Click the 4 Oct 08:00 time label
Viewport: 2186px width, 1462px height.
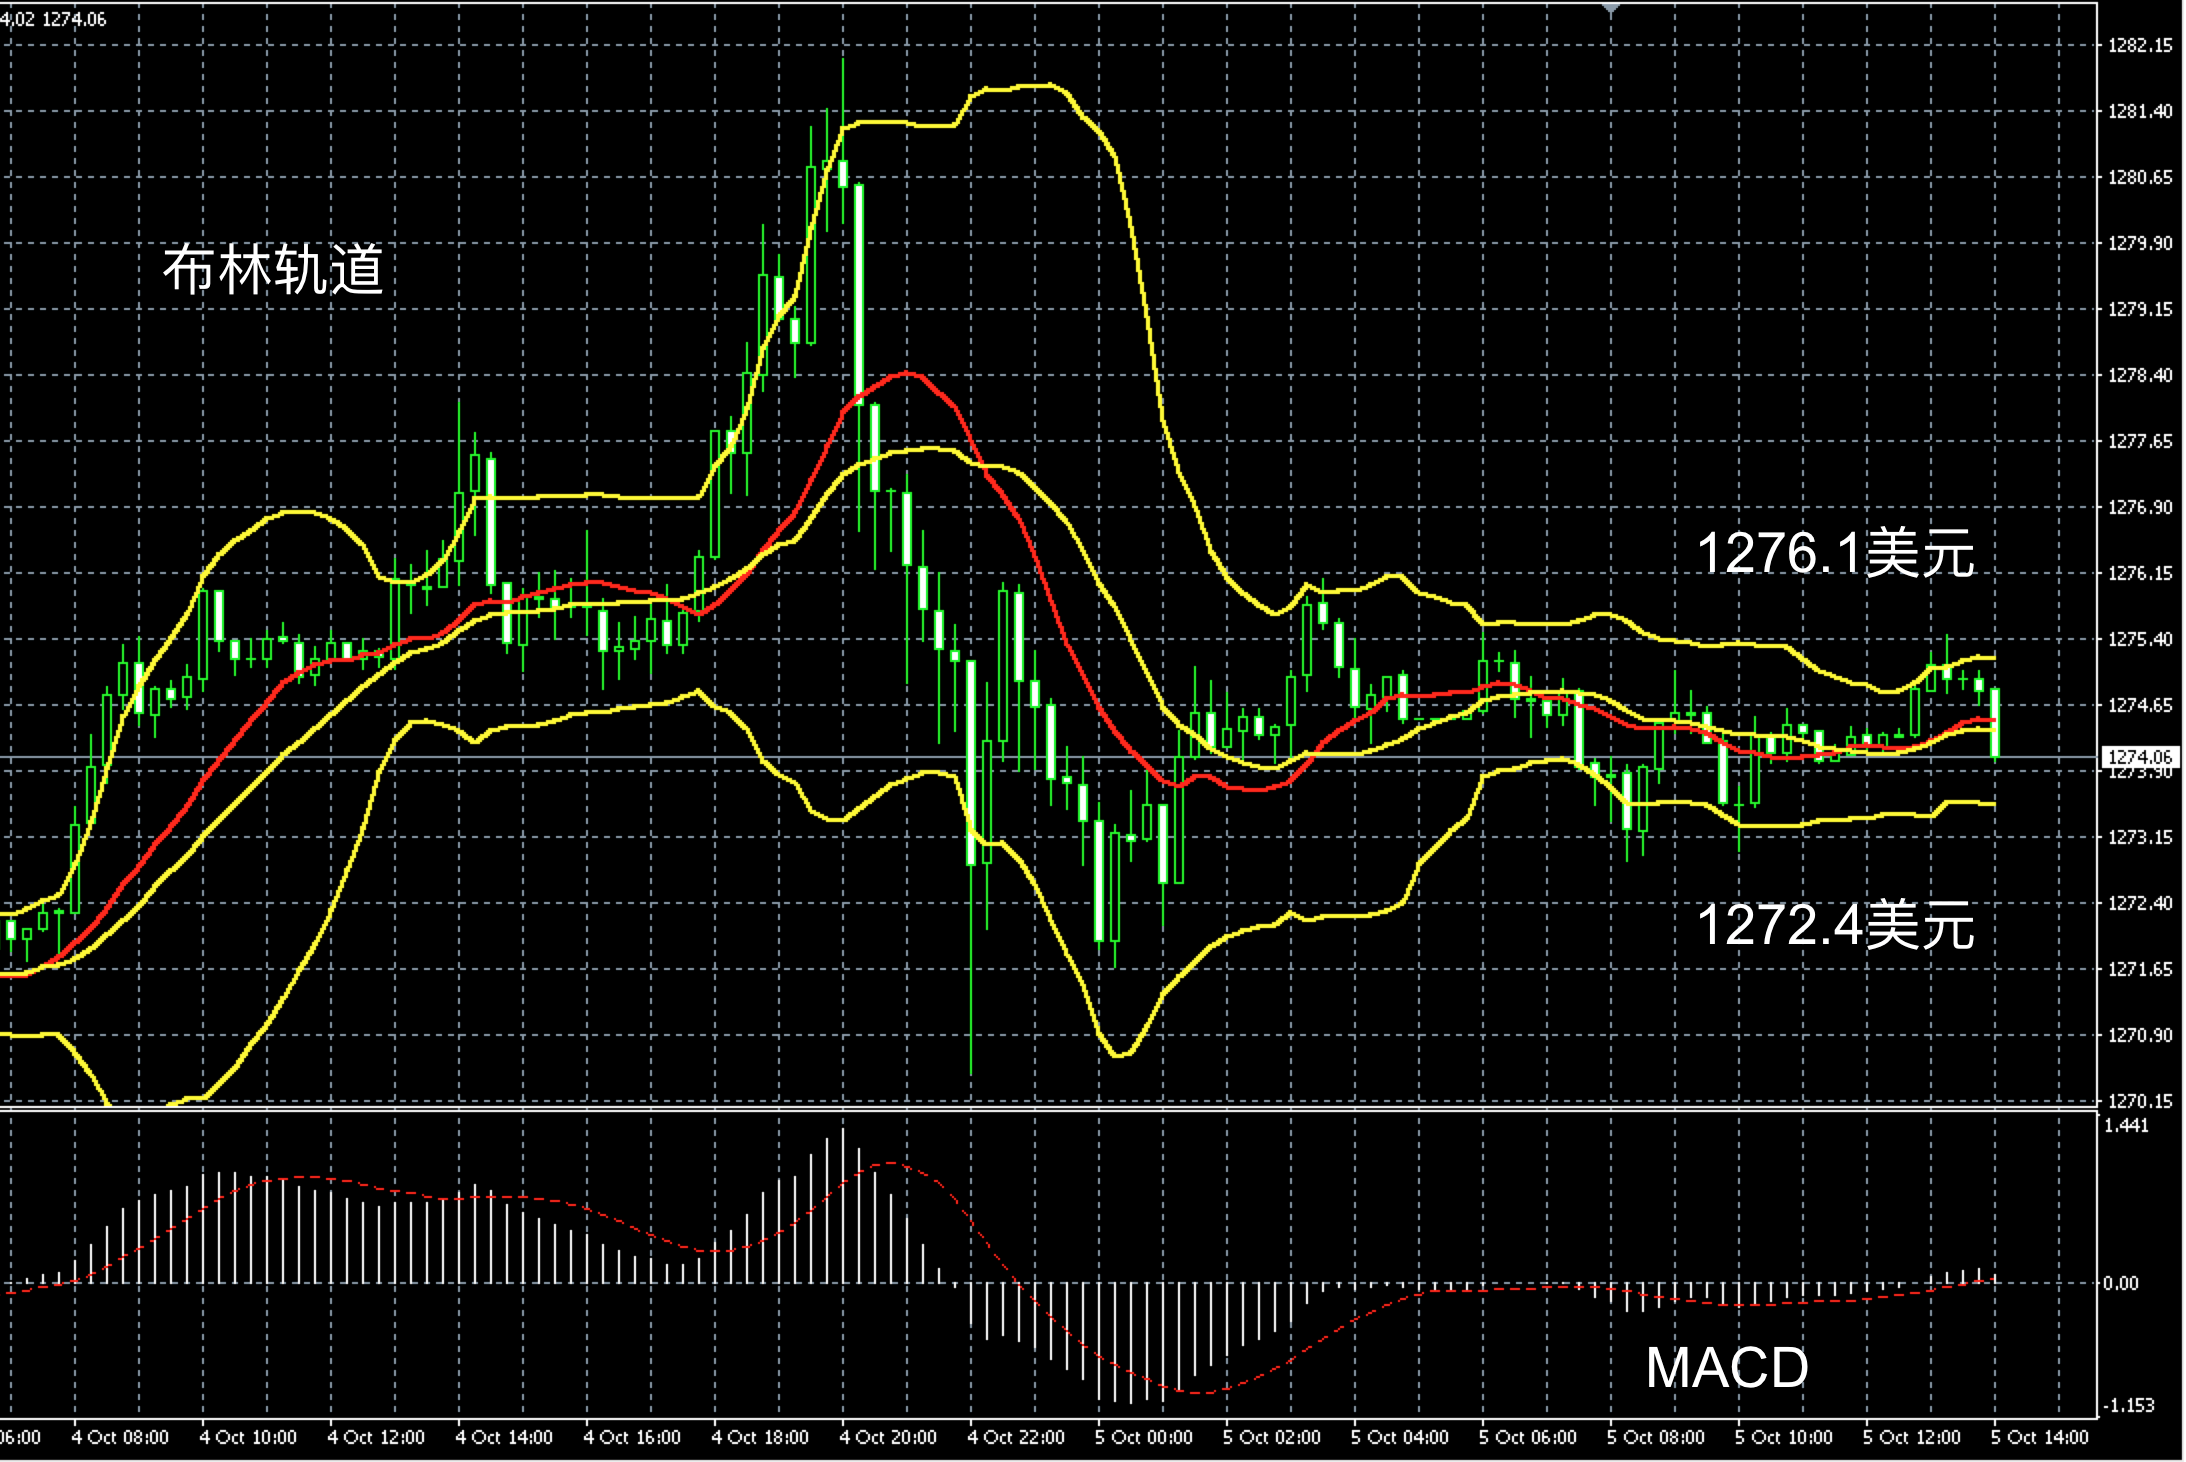click(x=120, y=1438)
